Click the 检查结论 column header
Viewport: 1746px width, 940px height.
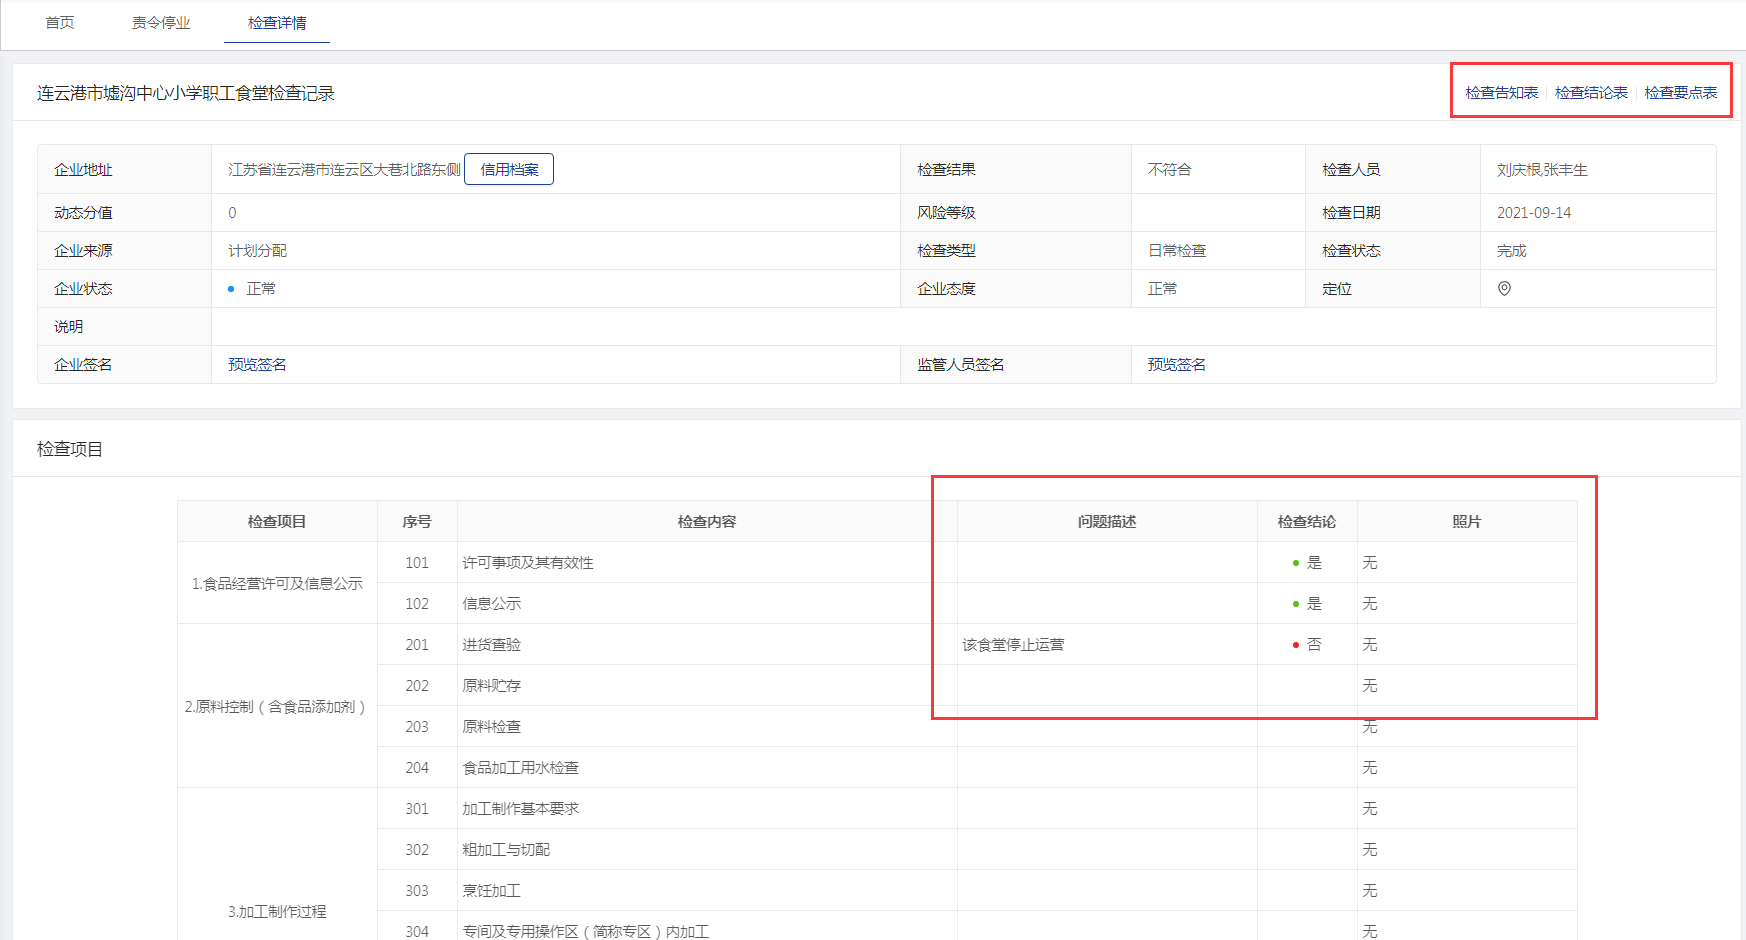pos(1307,522)
